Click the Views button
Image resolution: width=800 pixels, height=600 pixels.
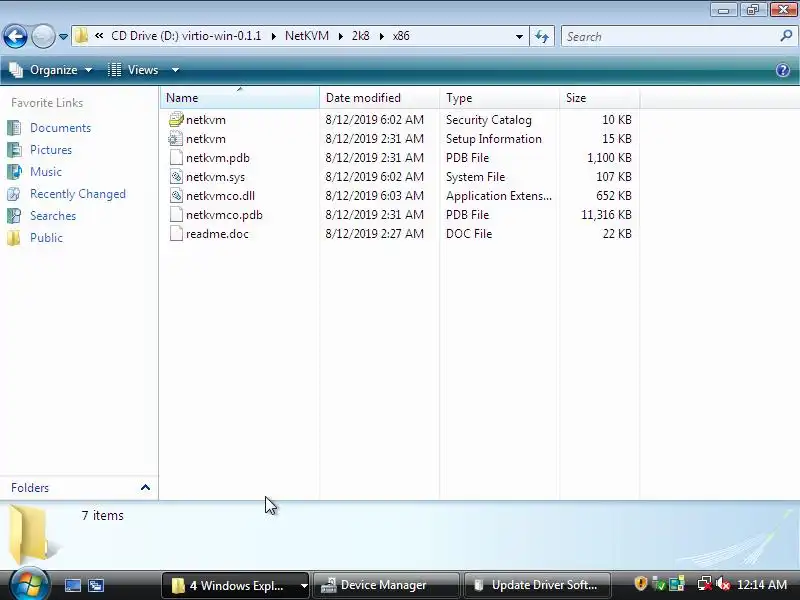point(133,70)
